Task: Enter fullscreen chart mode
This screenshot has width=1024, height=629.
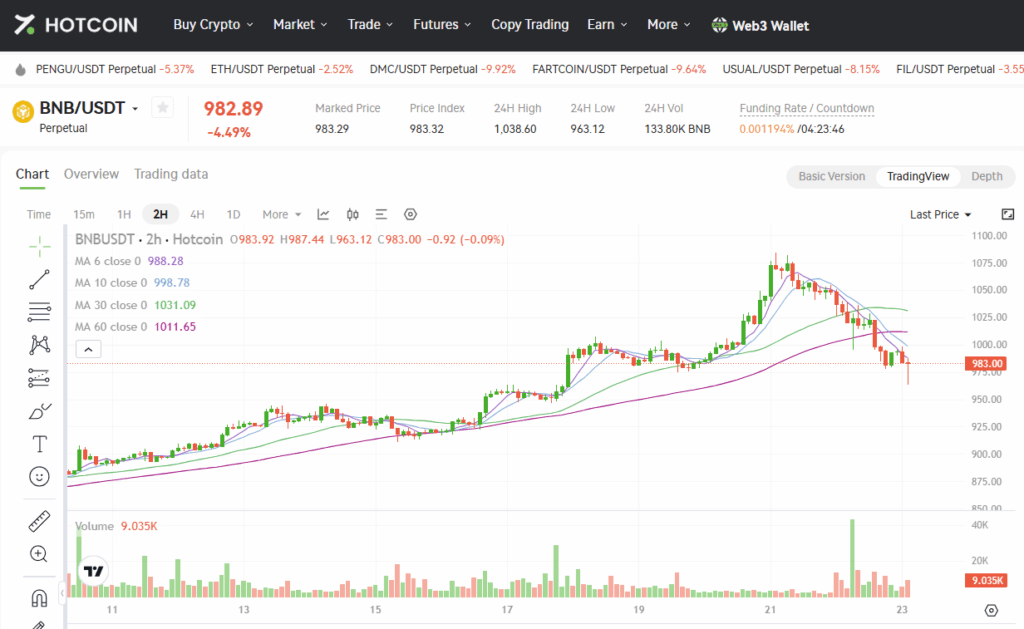Action: point(1007,214)
